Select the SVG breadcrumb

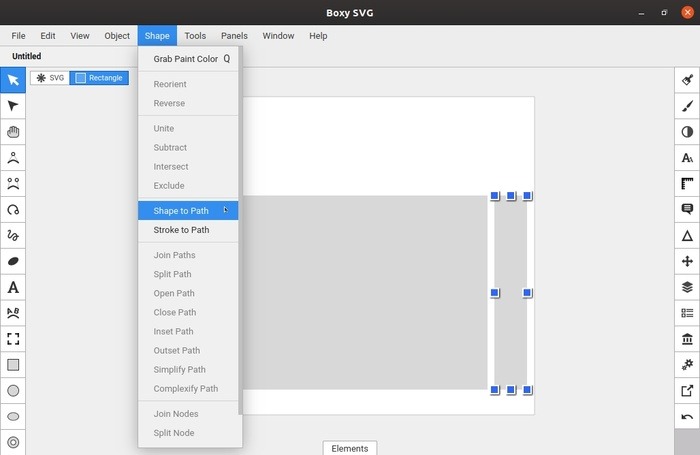pos(50,78)
